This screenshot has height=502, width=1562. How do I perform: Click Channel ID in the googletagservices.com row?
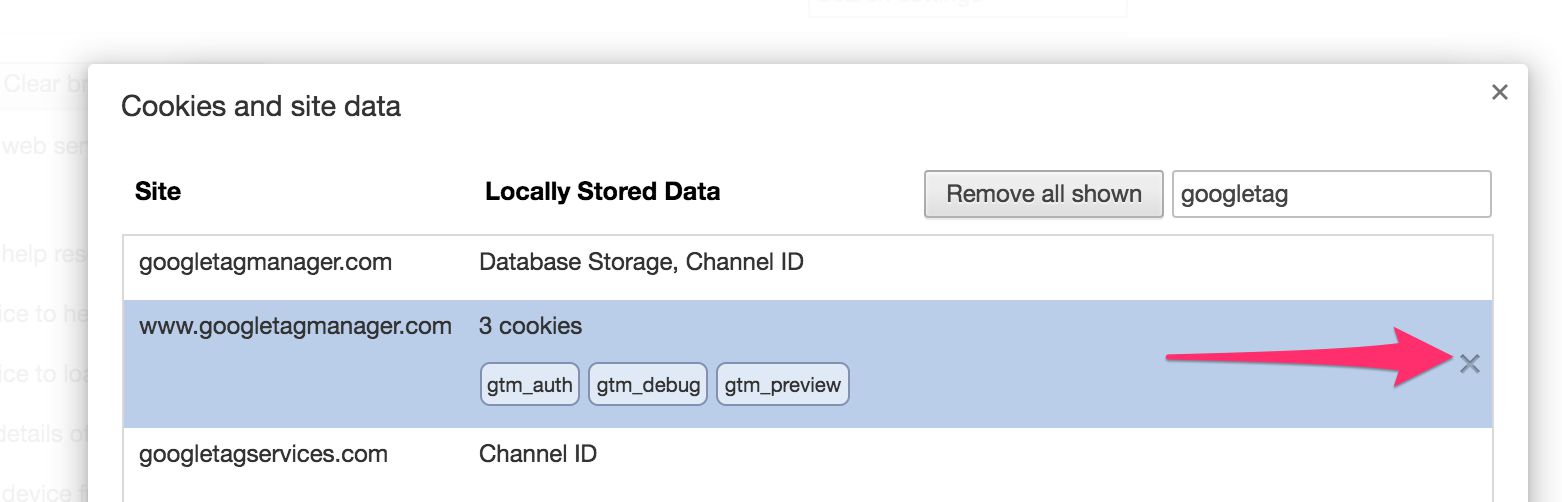(538, 454)
